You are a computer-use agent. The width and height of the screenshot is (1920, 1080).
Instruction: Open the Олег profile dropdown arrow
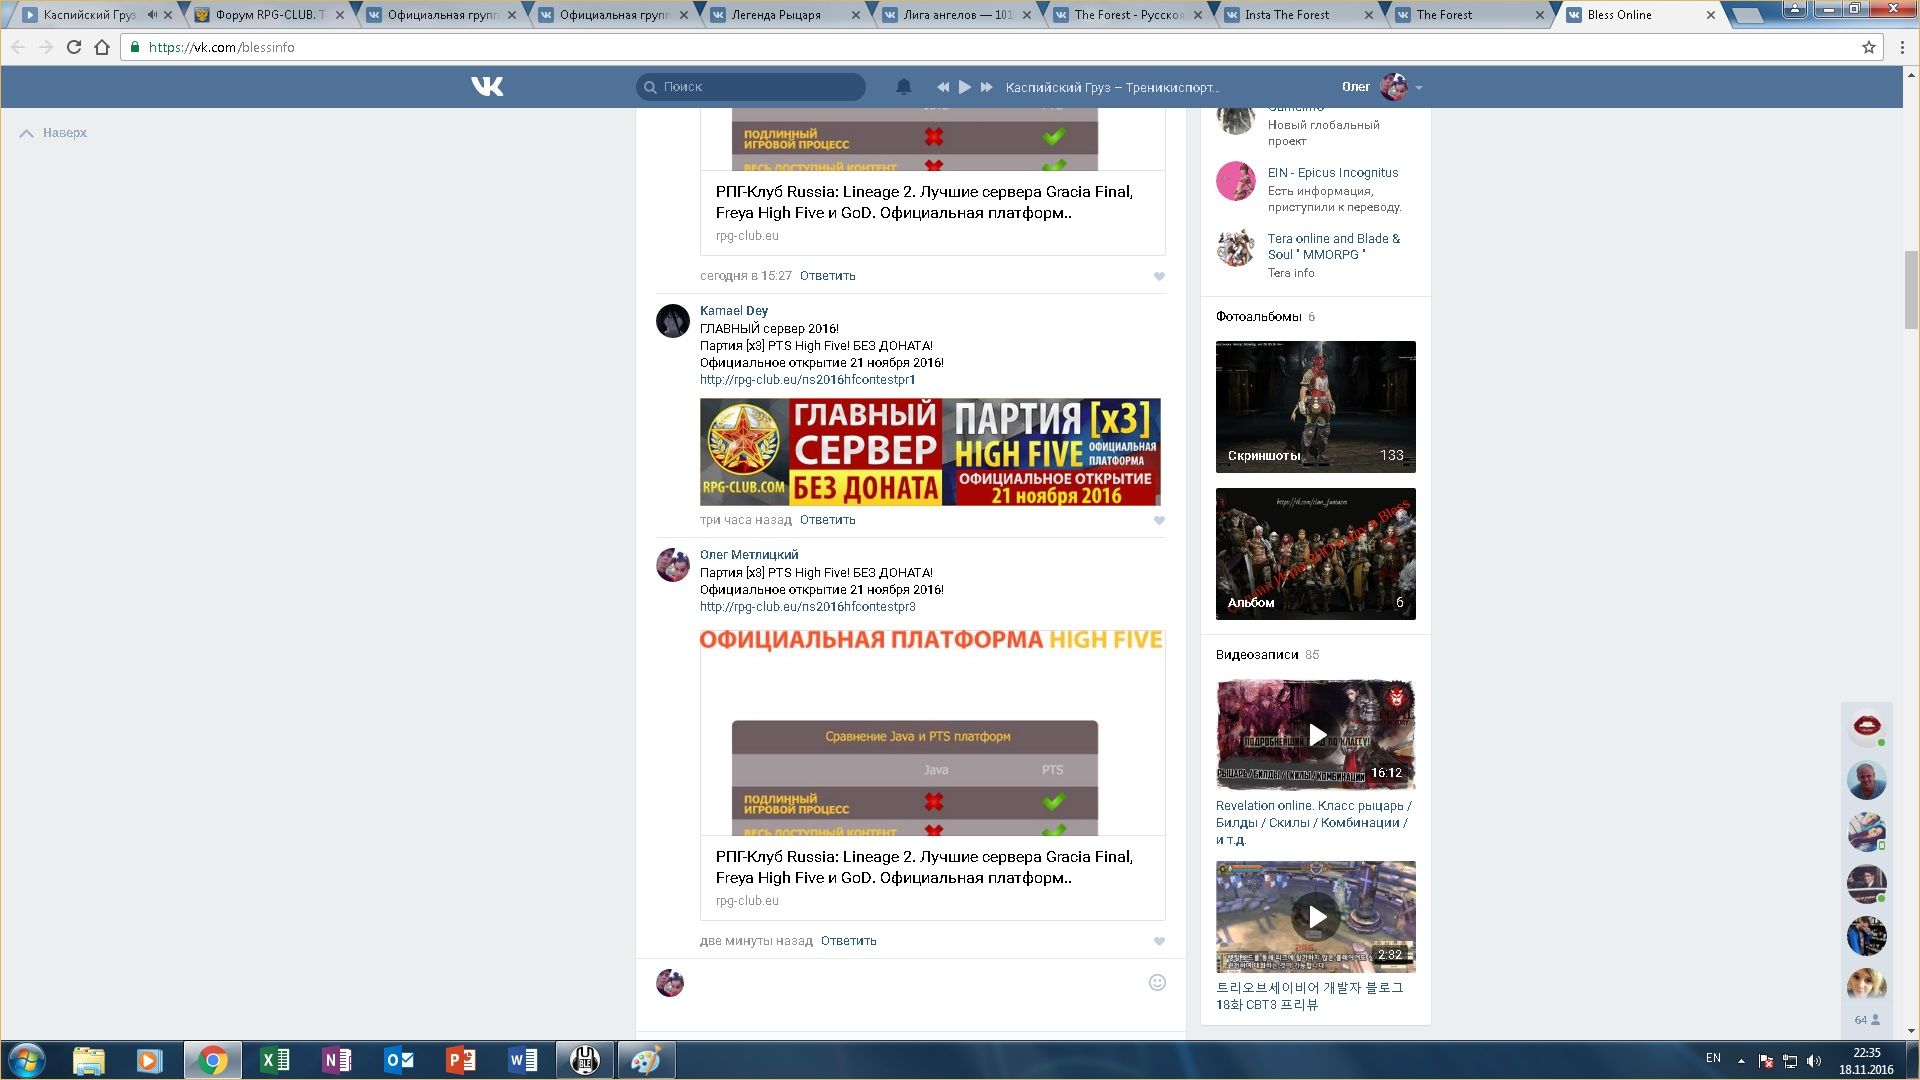(1419, 88)
